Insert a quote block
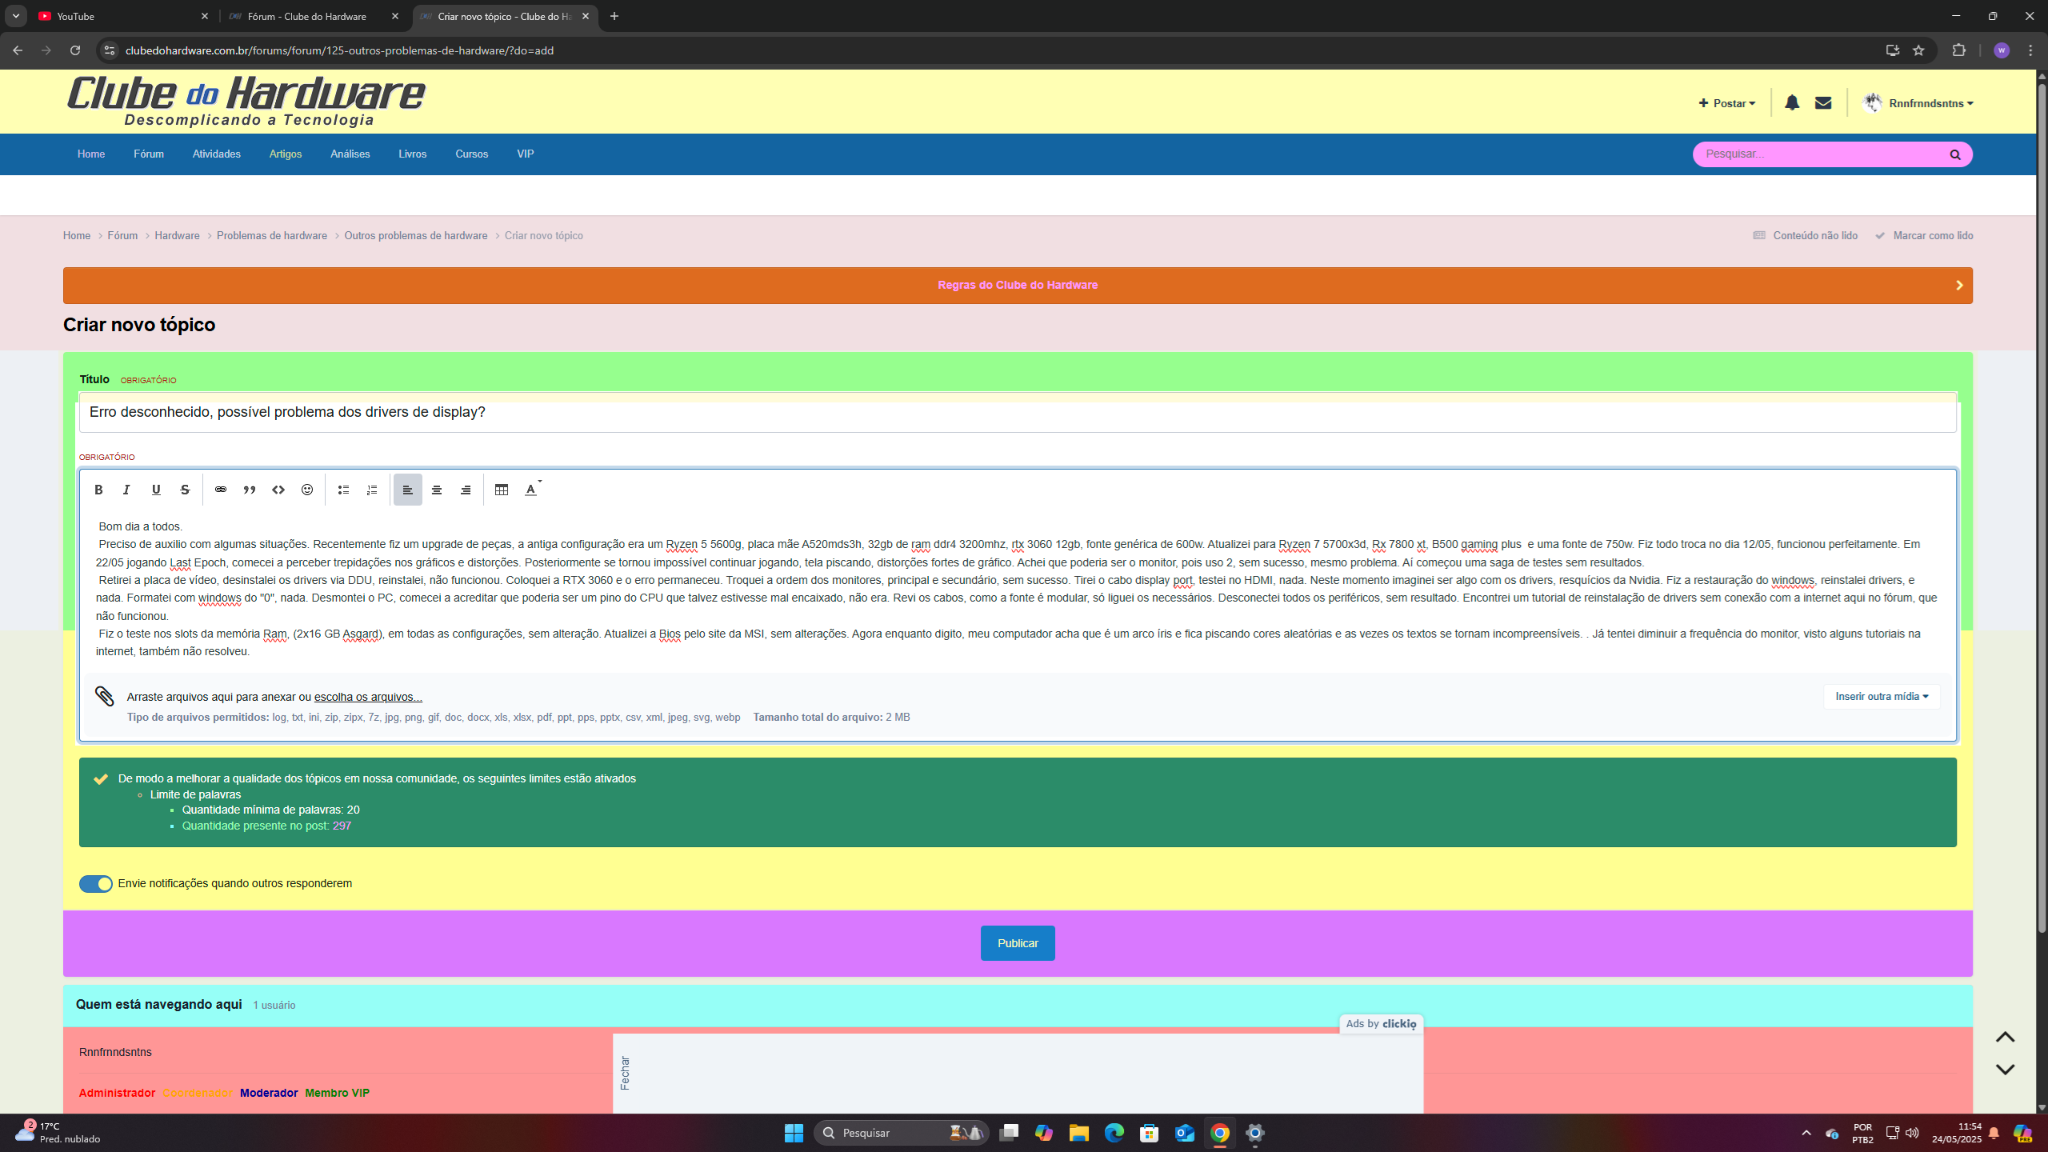Image resolution: width=2048 pixels, height=1152 pixels. coord(249,490)
